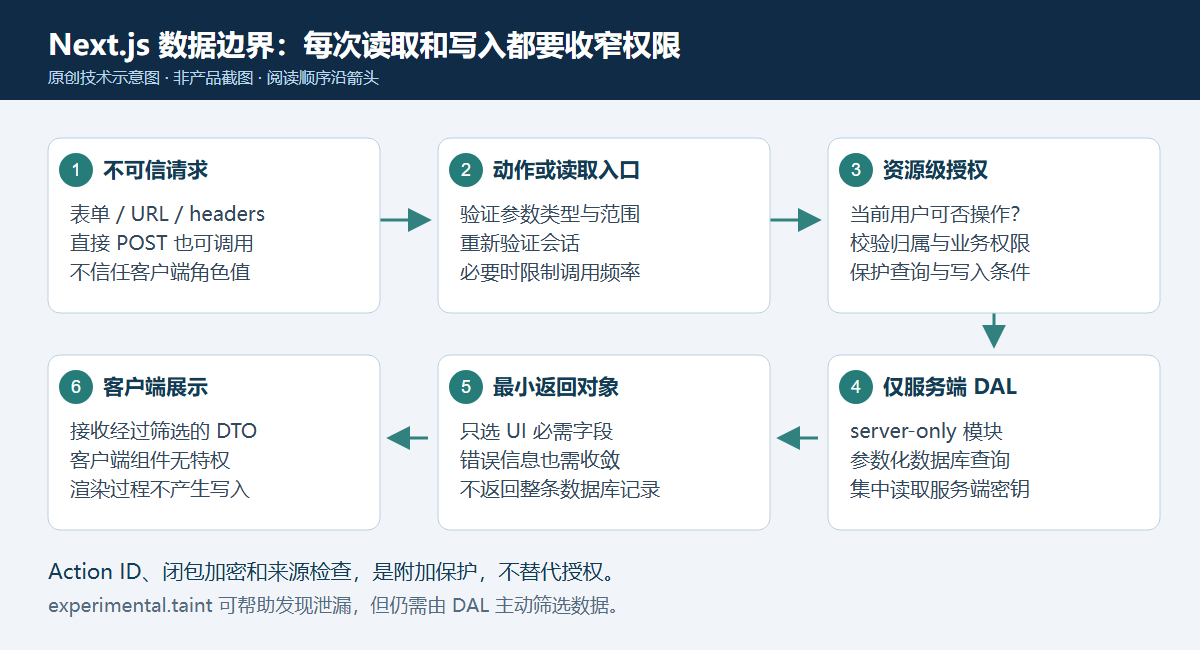The height and width of the screenshot is (650, 1200).
Task: Click the line "客户端组件无特权"
Action: tap(150, 460)
